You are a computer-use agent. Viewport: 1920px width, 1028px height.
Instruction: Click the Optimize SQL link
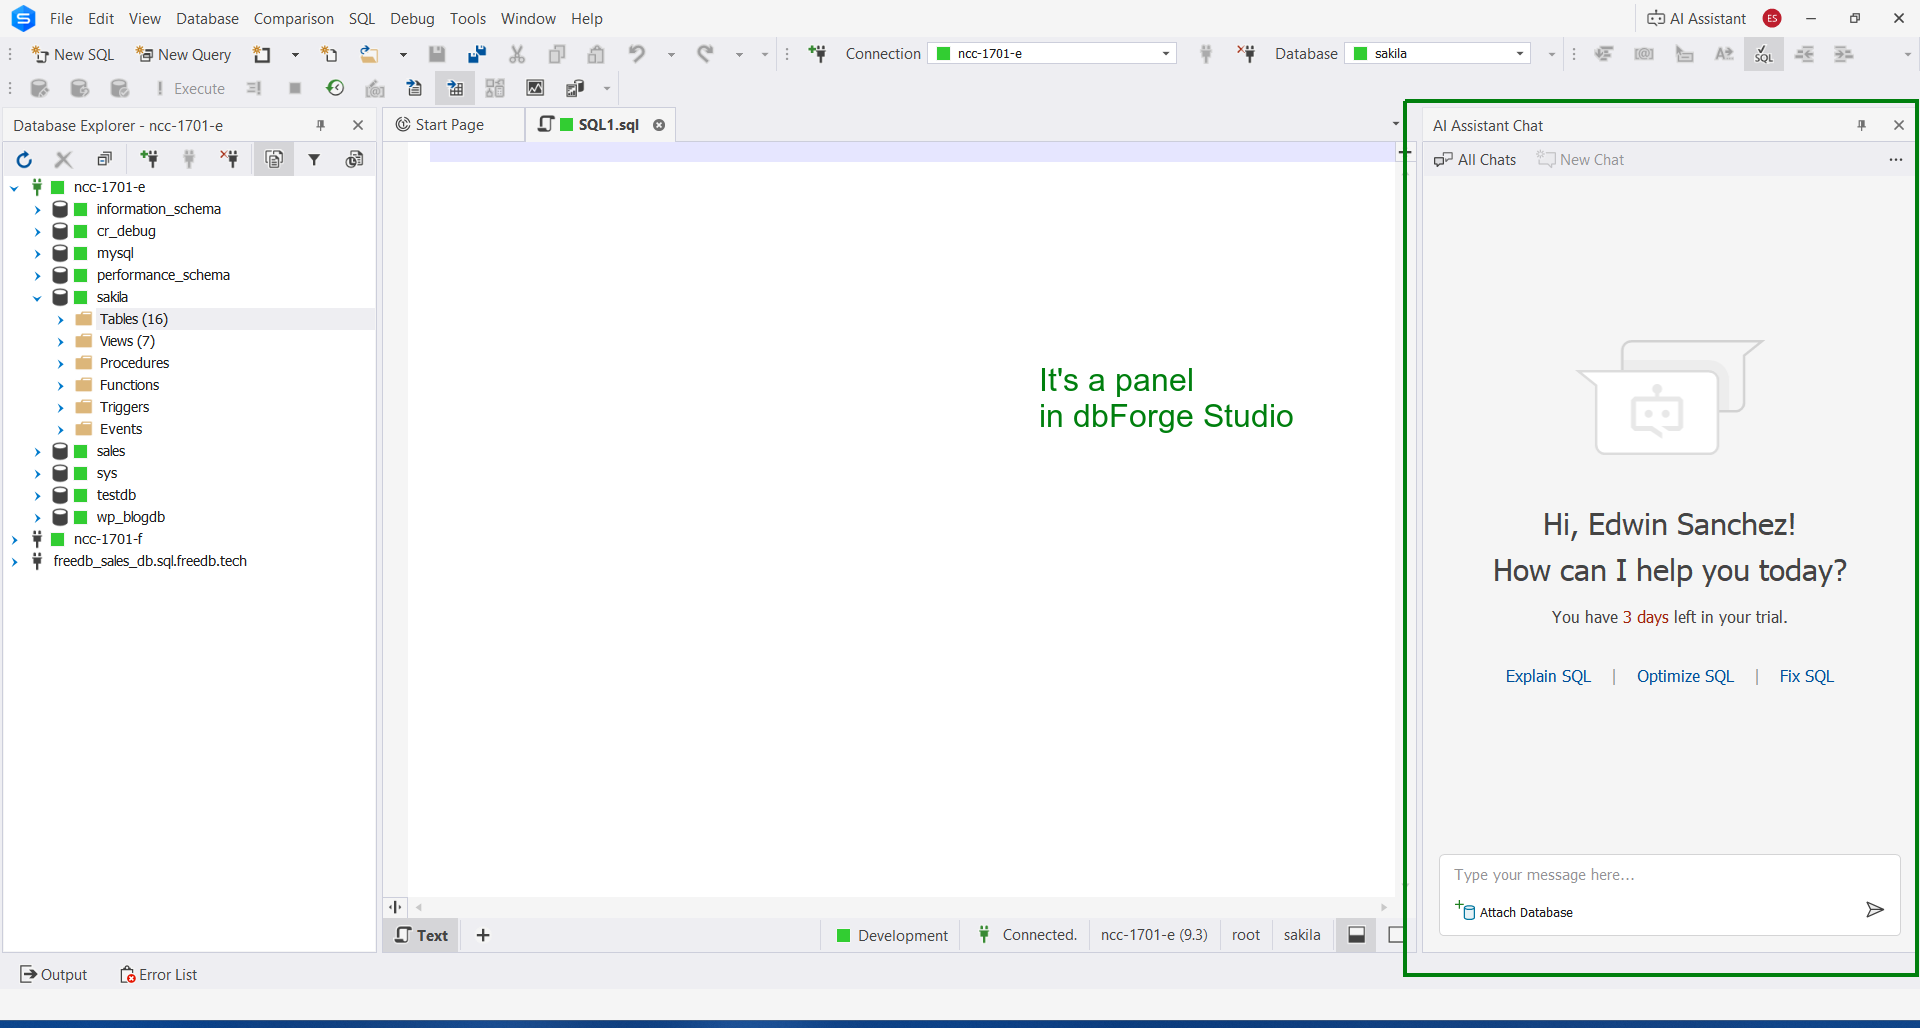pos(1685,676)
